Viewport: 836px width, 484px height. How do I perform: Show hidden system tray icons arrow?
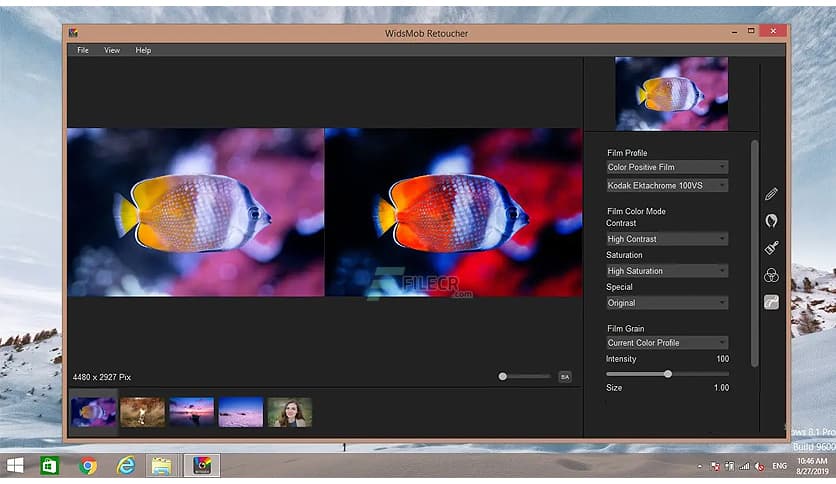[700, 466]
